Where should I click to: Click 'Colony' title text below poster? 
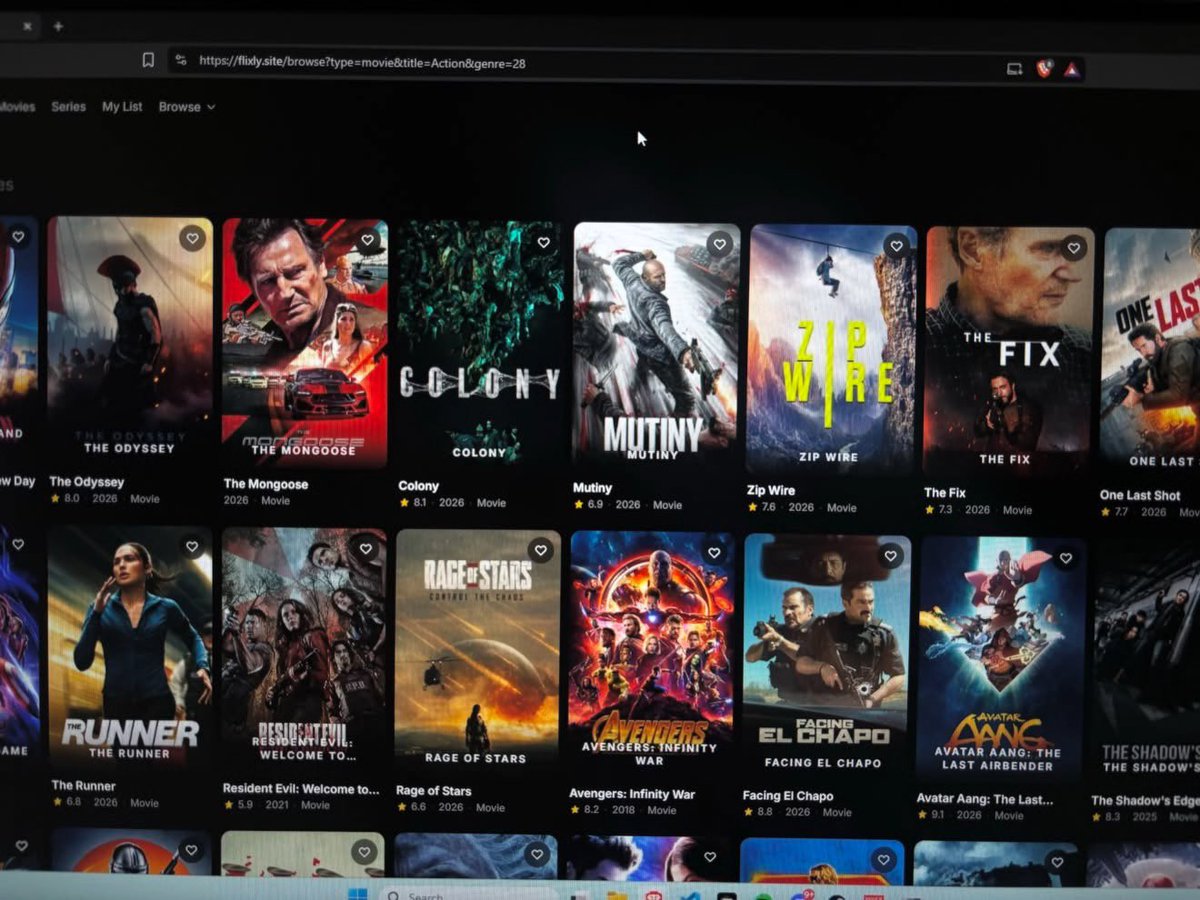[419, 486]
